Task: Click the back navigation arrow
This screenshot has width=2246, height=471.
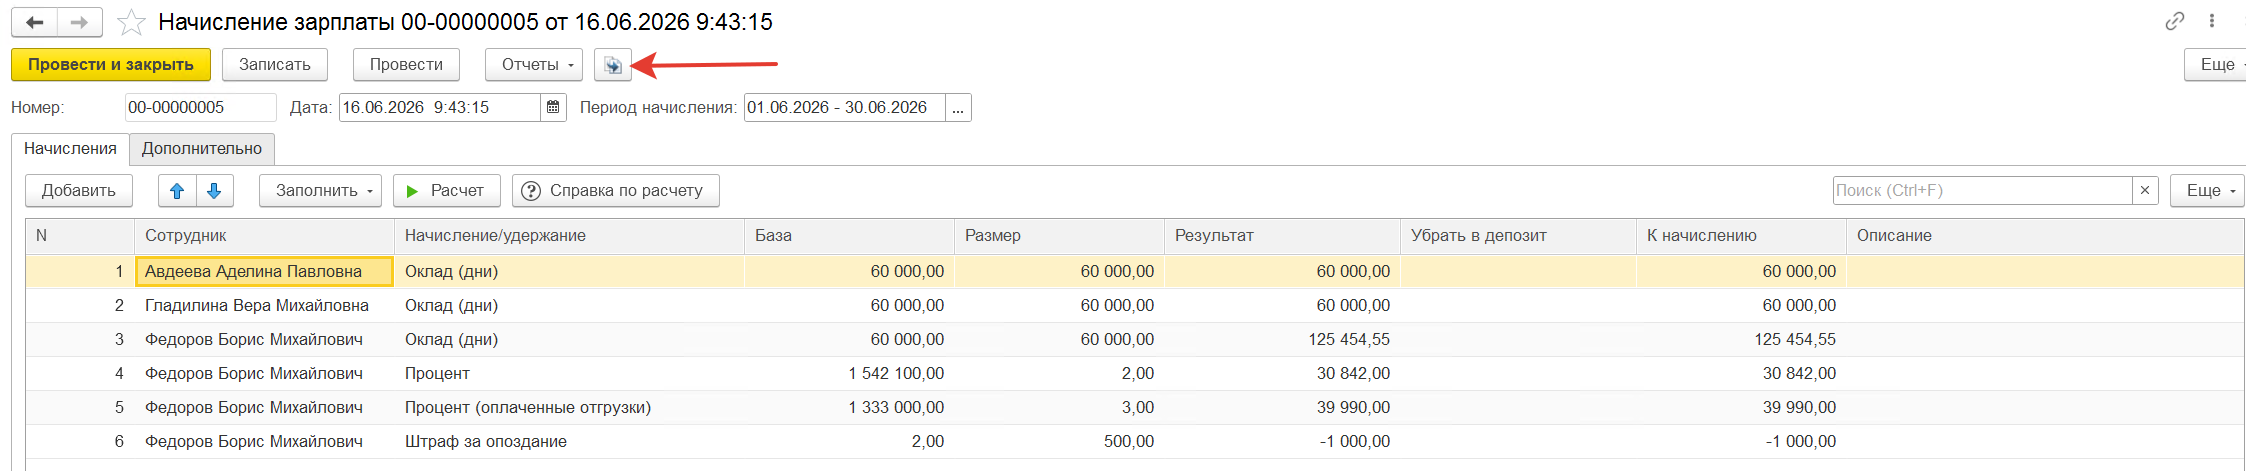Action: (34, 22)
